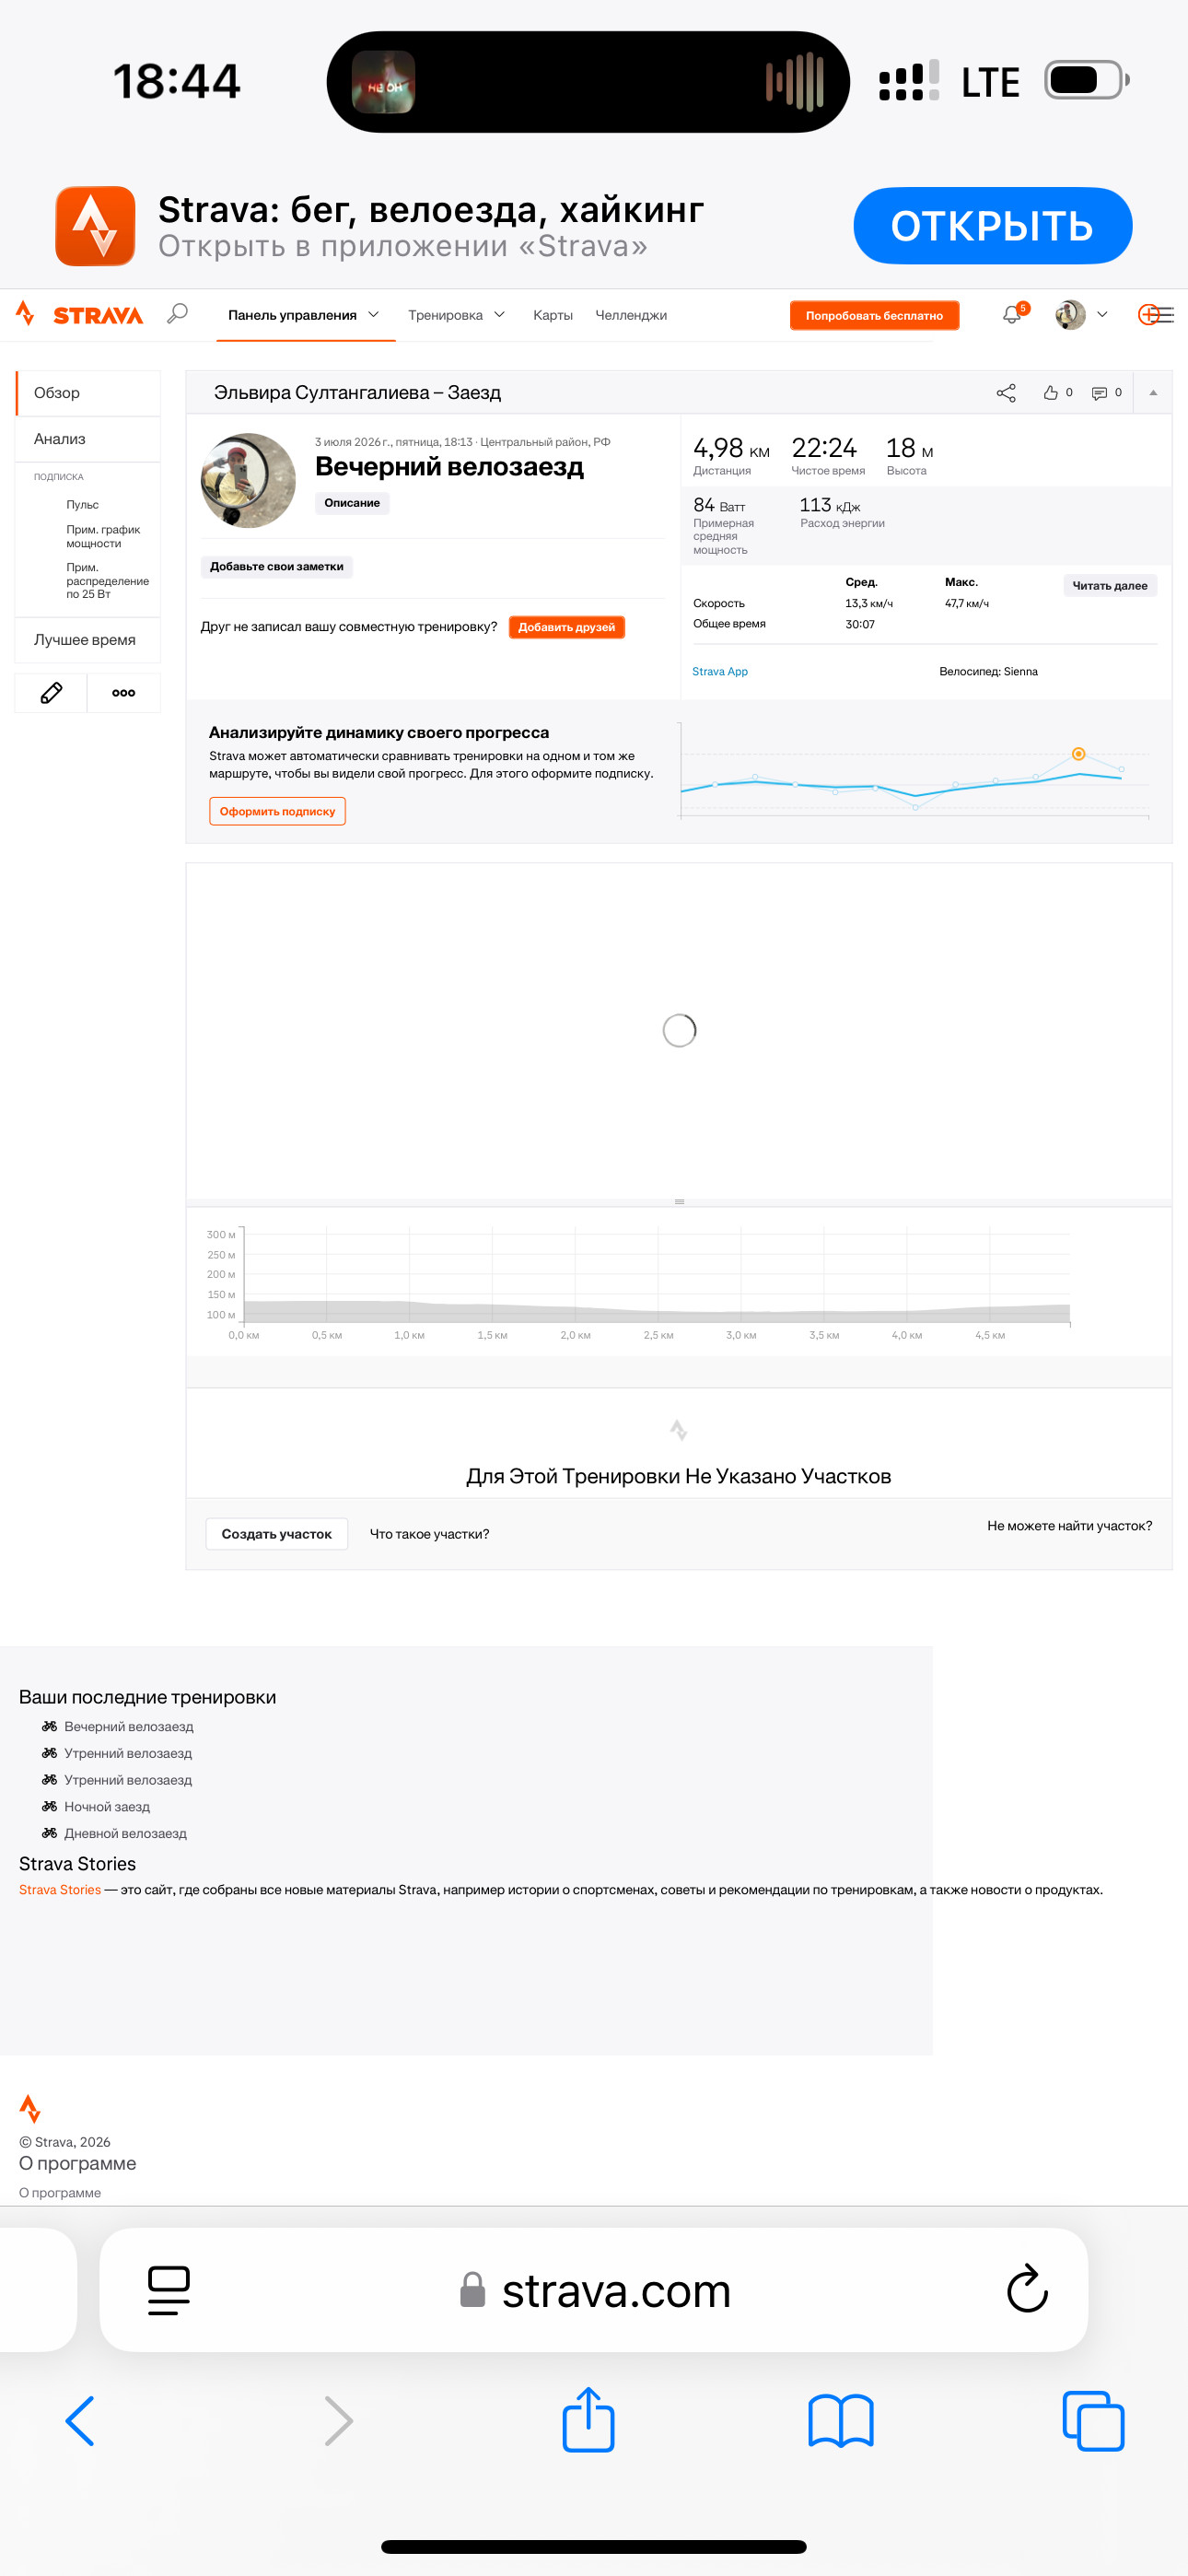The image size is (1188, 2576).
Task: Reload the strava.com page
Action: [x=1026, y=2289]
